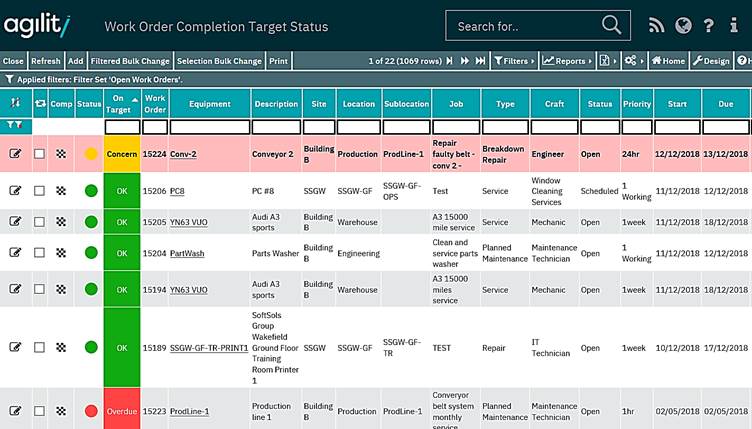Screen dimensions: 752x429
Task: Click the Equipment column filter field
Action: 209,127
